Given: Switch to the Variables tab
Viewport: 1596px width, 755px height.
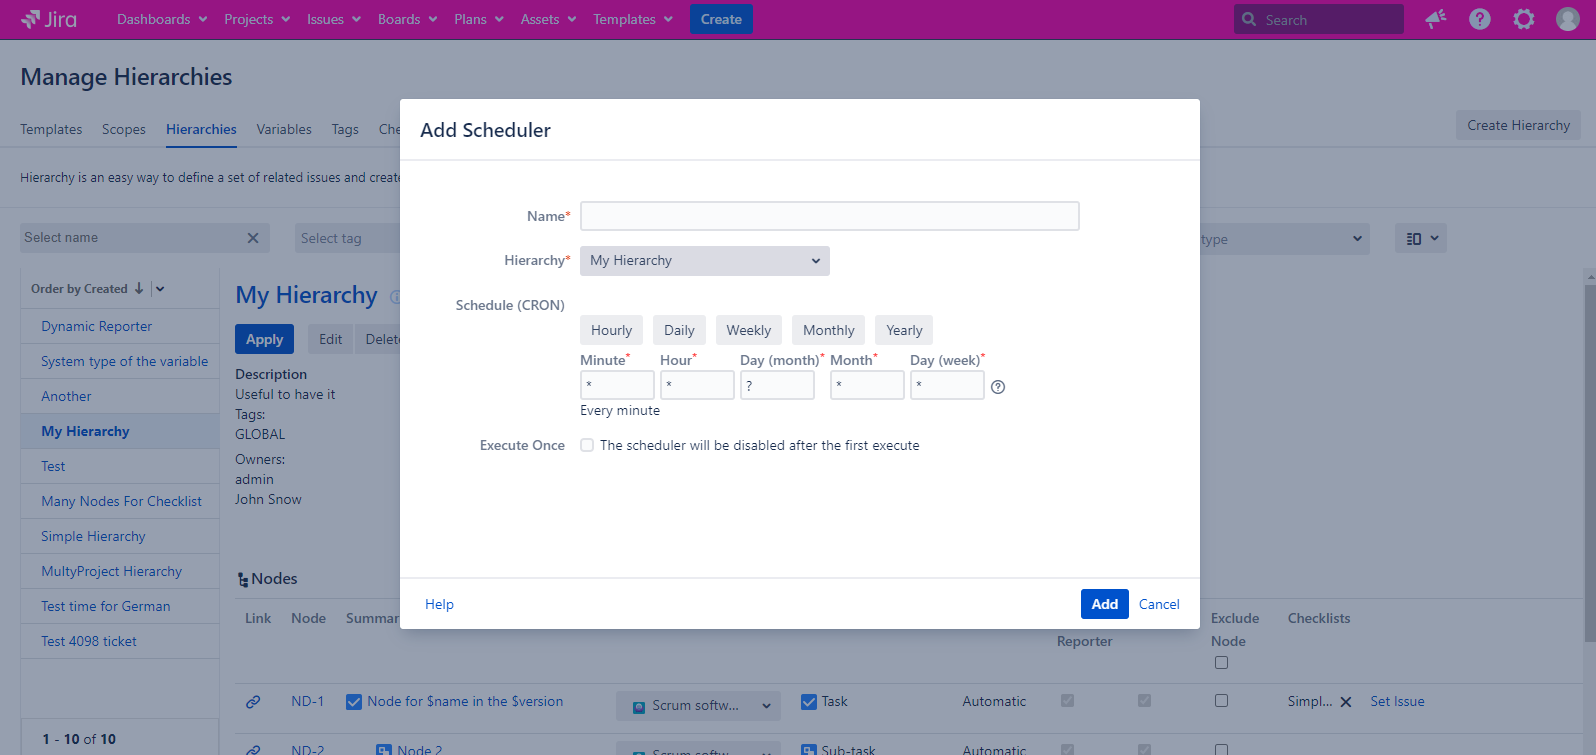Looking at the screenshot, I should coord(284,129).
